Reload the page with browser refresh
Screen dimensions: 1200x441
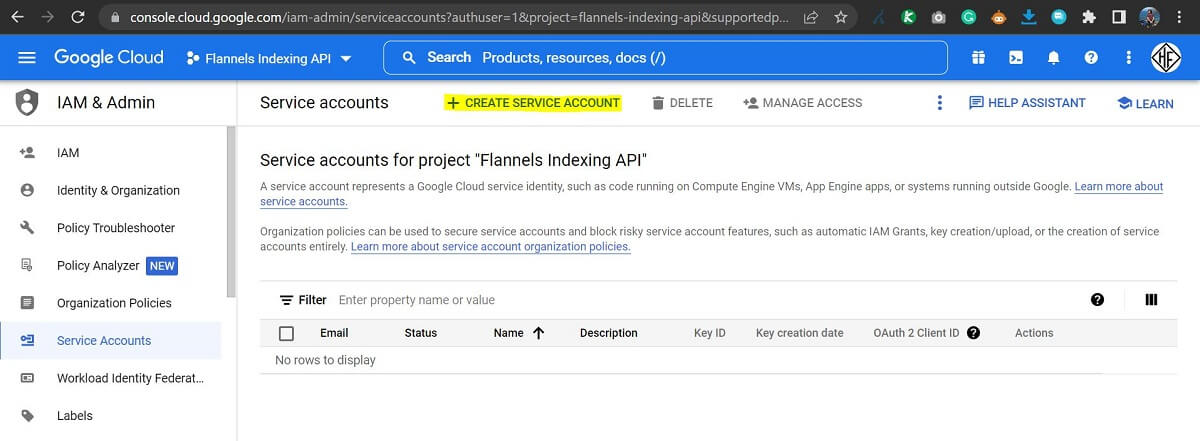click(82, 17)
